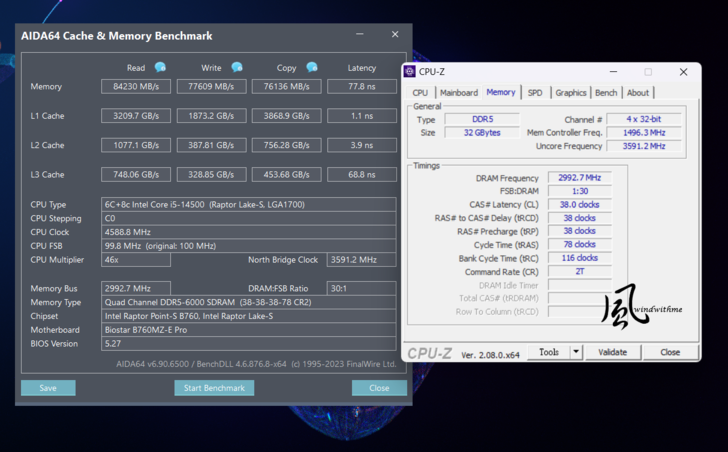Minimize the CPU-Z window
Viewport: 728px width, 452px height.
[x=612, y=72]
